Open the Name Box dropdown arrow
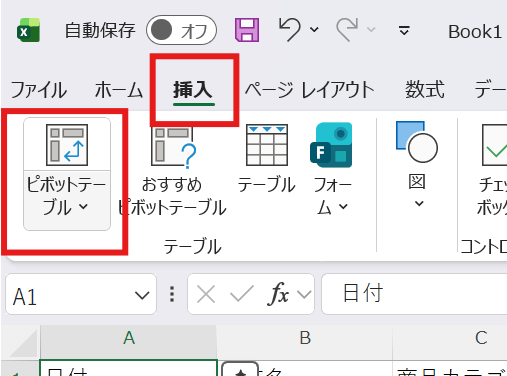 tap(142, 295)
